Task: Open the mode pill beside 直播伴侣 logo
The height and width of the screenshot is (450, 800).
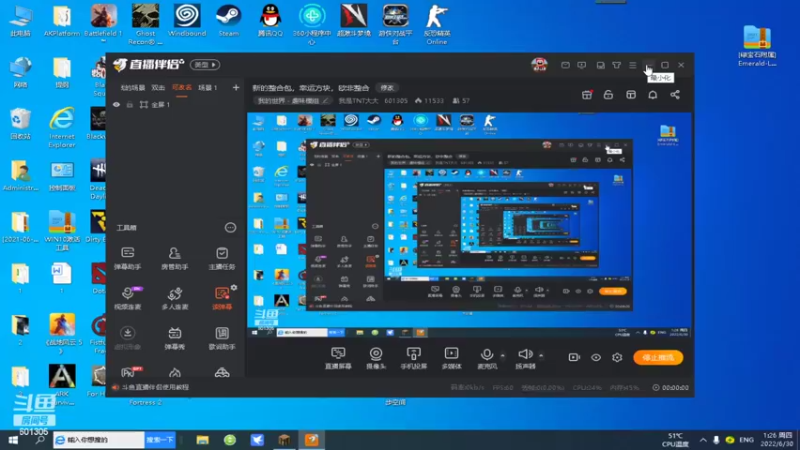Action: pos(205,65)
